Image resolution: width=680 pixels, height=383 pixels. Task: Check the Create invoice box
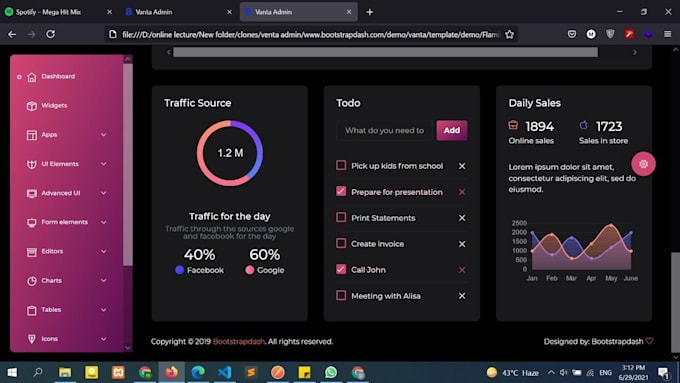[x=341, y=243]
